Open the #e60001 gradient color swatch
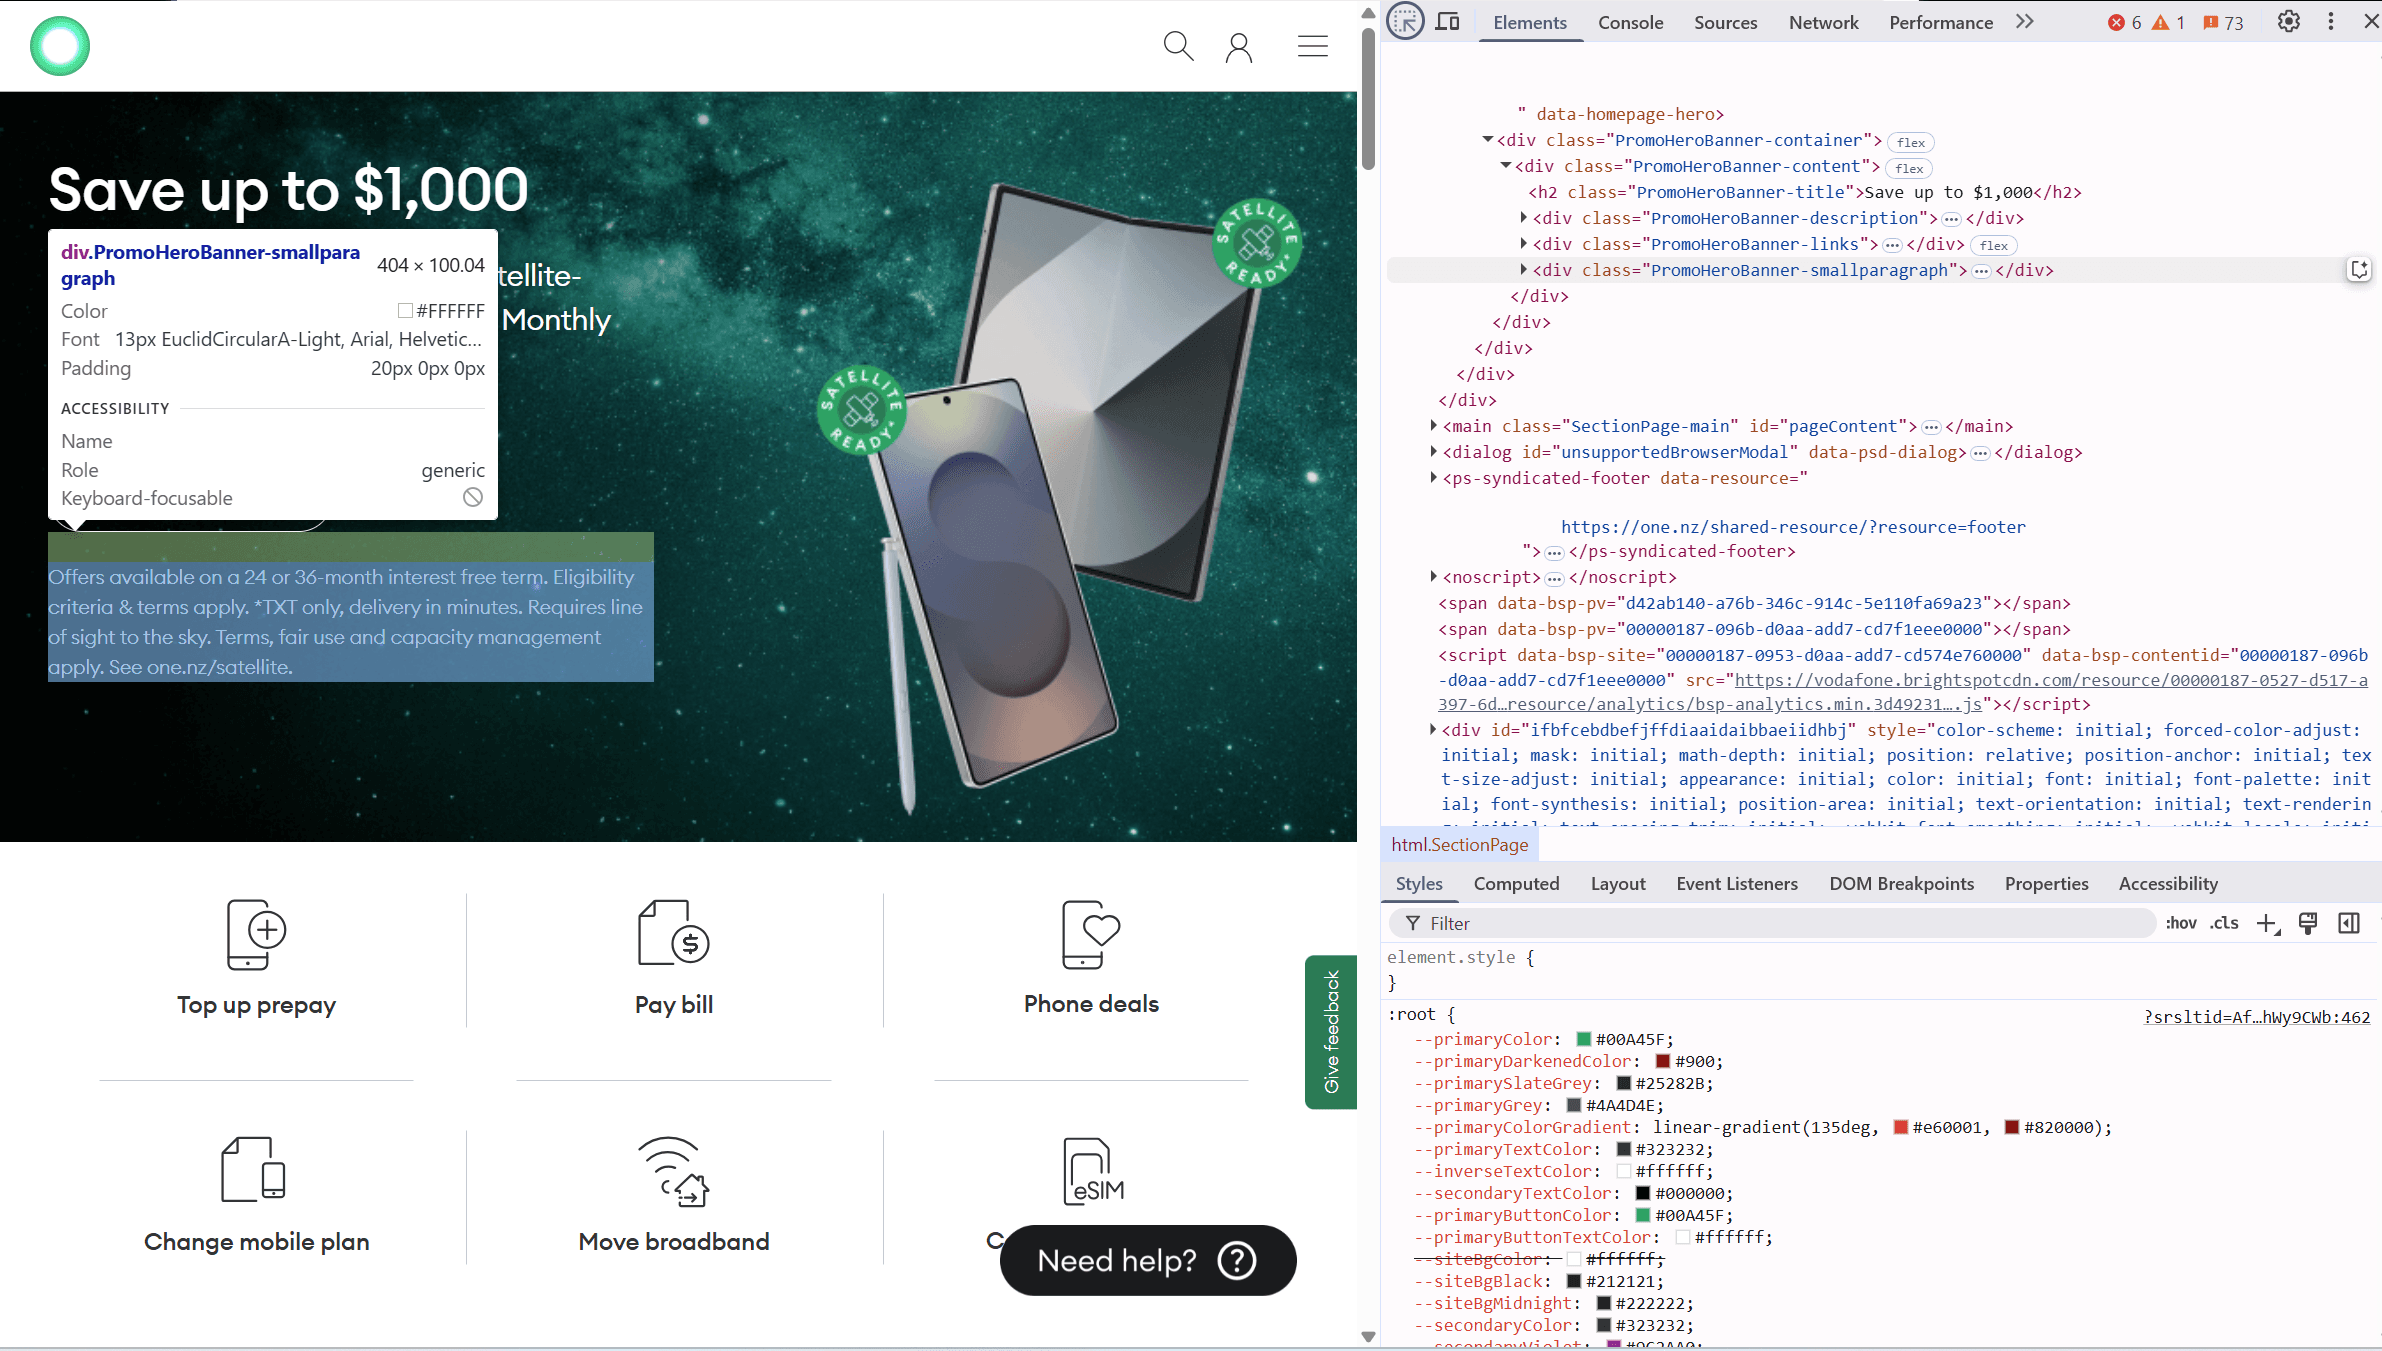2382x1351 pixels. 1901,1128
